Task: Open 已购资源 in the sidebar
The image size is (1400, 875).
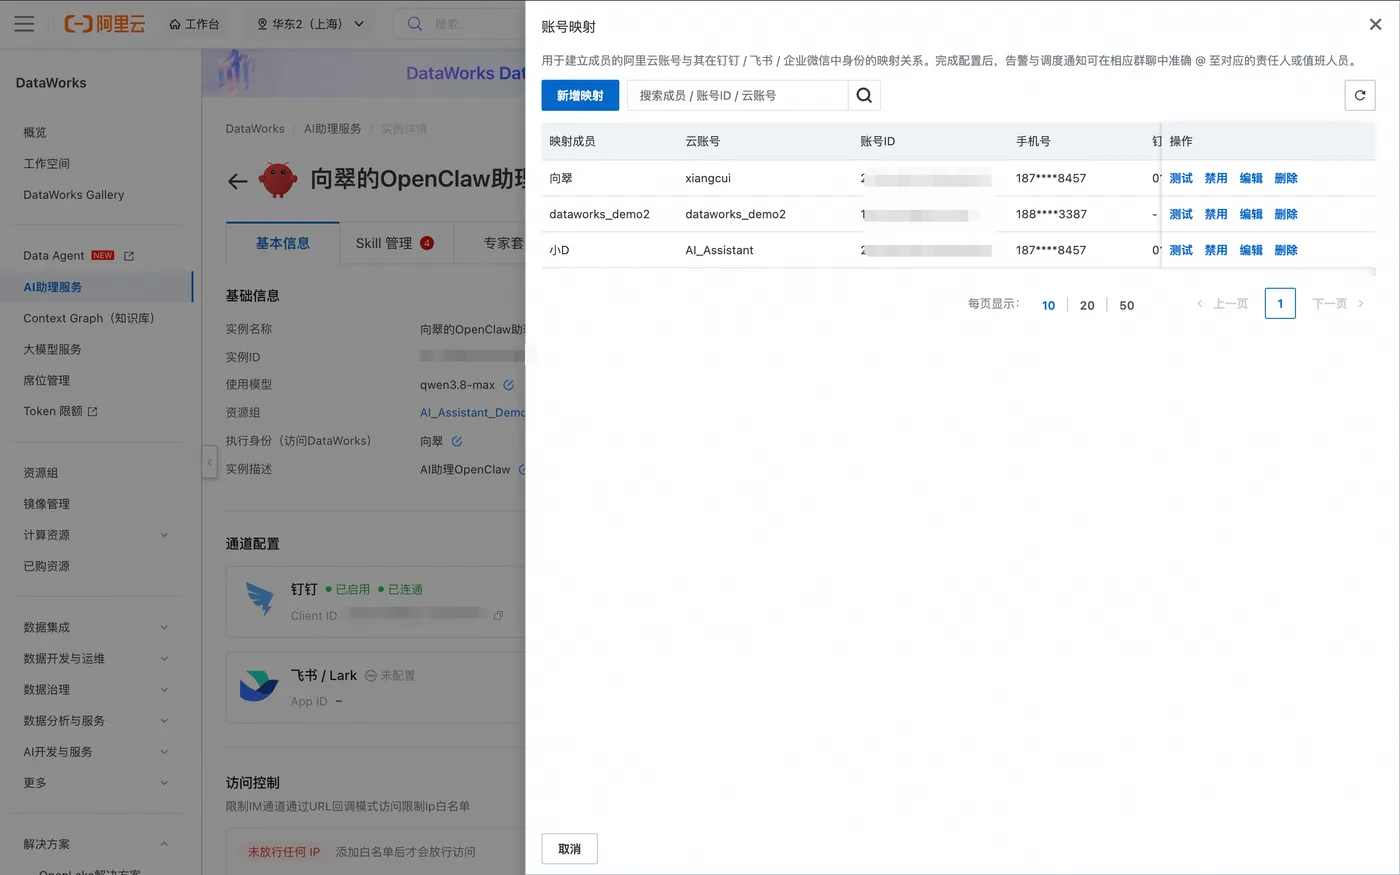Action: point(47,566)
